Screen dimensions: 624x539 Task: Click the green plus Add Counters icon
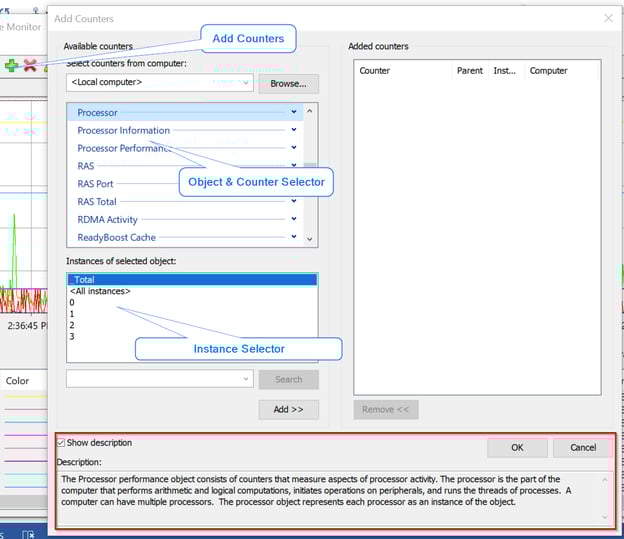pyautogui.click(x=11, y=65)
